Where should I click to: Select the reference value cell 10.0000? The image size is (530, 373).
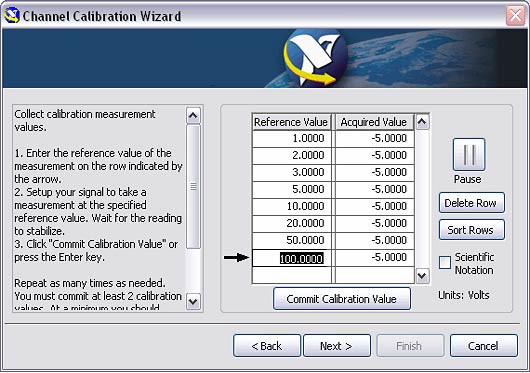tap(292, 206)
